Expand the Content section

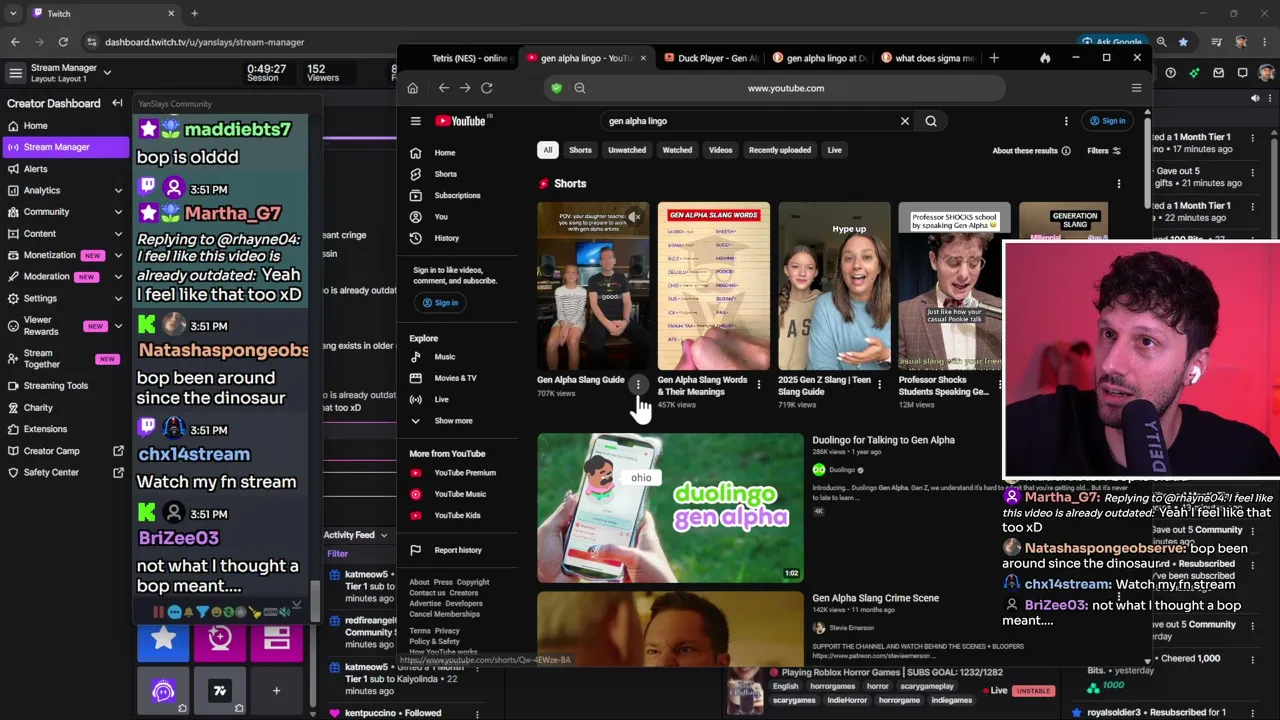(118, 234)
